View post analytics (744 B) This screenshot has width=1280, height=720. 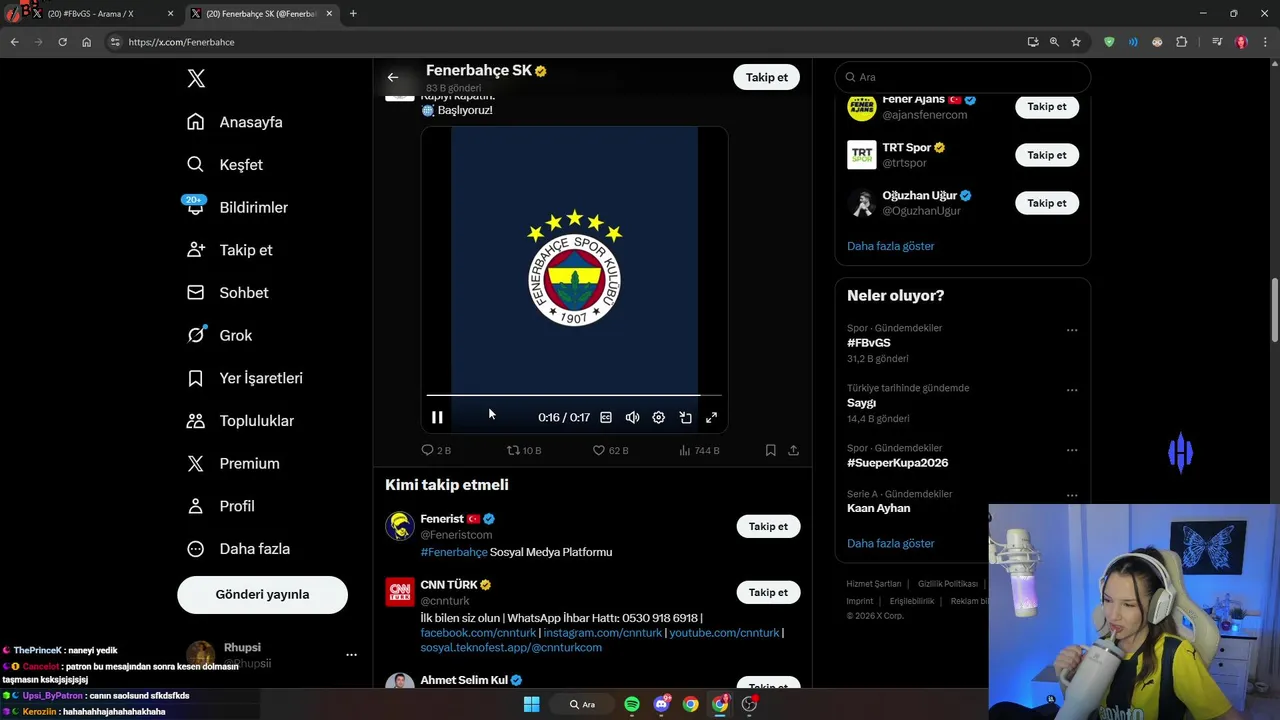699,451
